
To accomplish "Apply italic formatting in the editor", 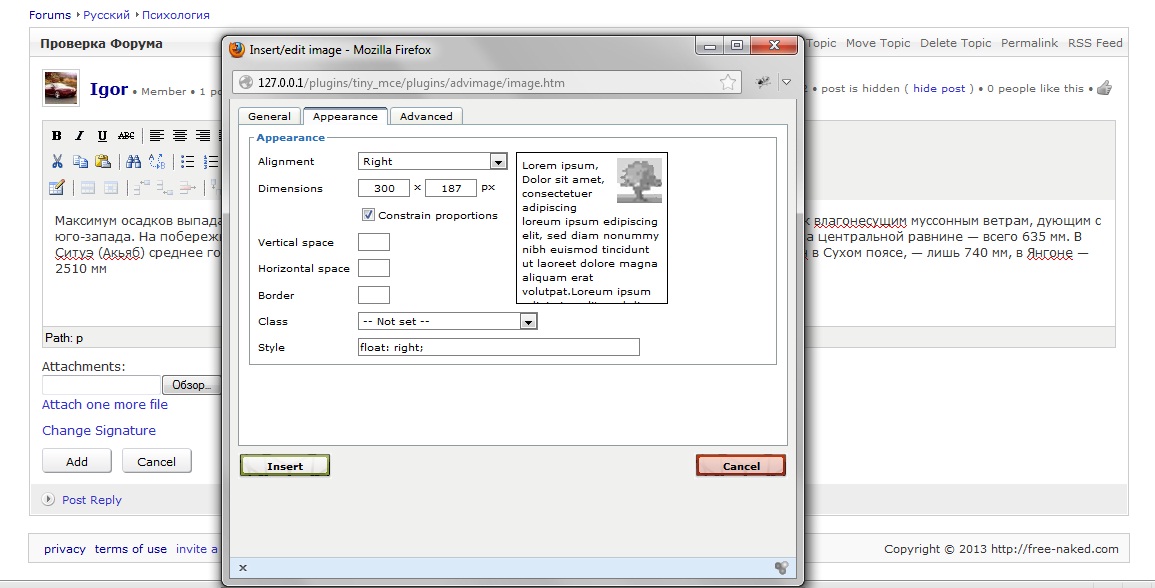I will pos(79,136).
